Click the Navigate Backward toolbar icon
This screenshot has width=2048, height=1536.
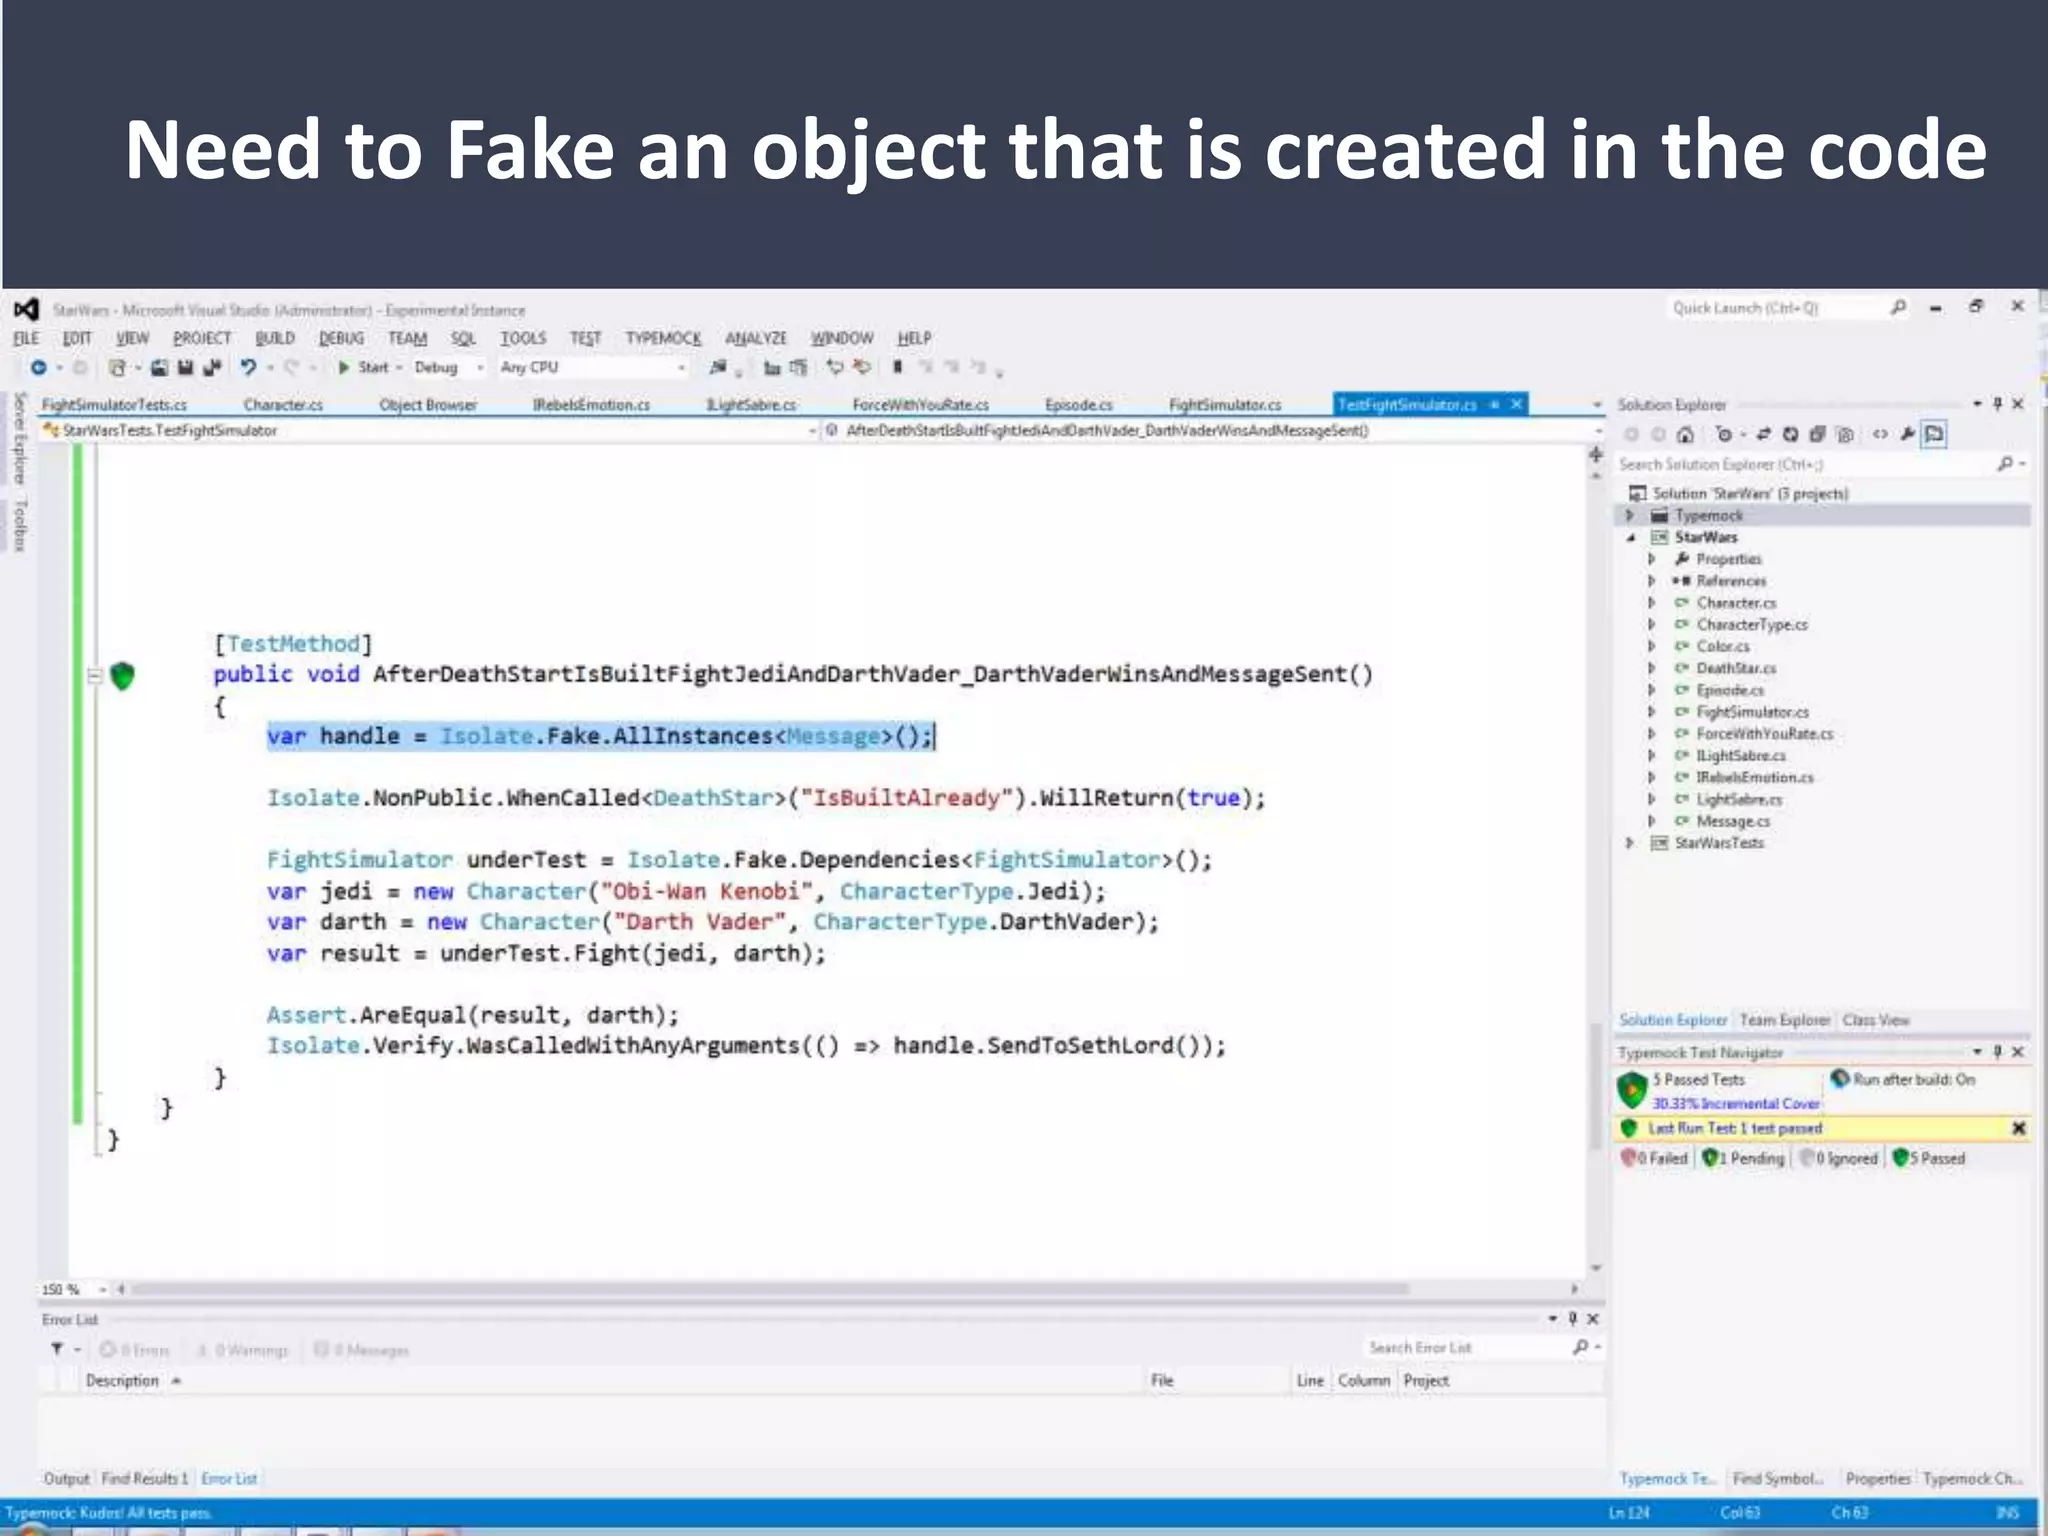pyautogui.click(x=38, y=368)
